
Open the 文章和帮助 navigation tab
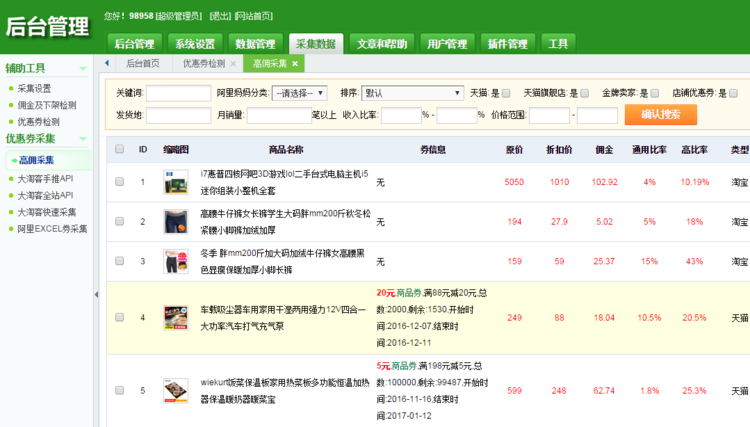tap(382, 44)
